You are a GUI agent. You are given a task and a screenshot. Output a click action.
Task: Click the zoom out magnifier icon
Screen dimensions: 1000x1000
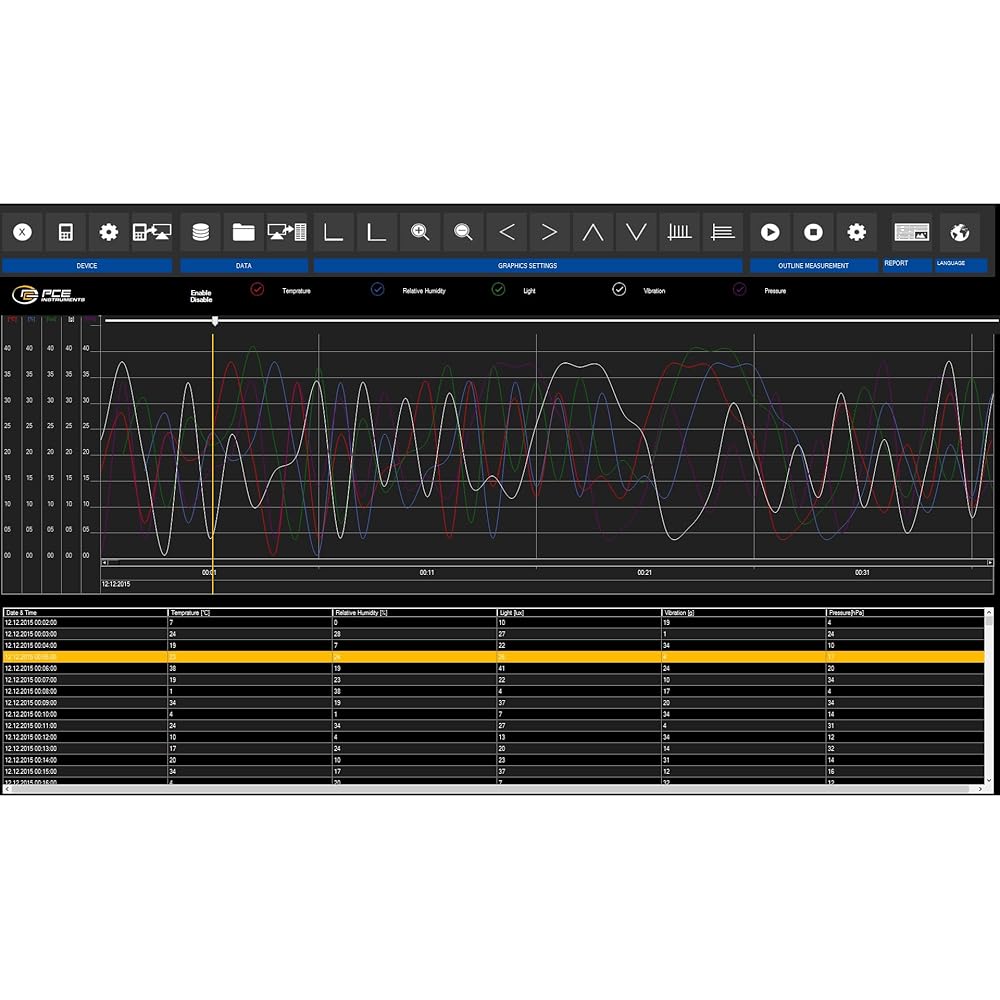tap(463, 232)
